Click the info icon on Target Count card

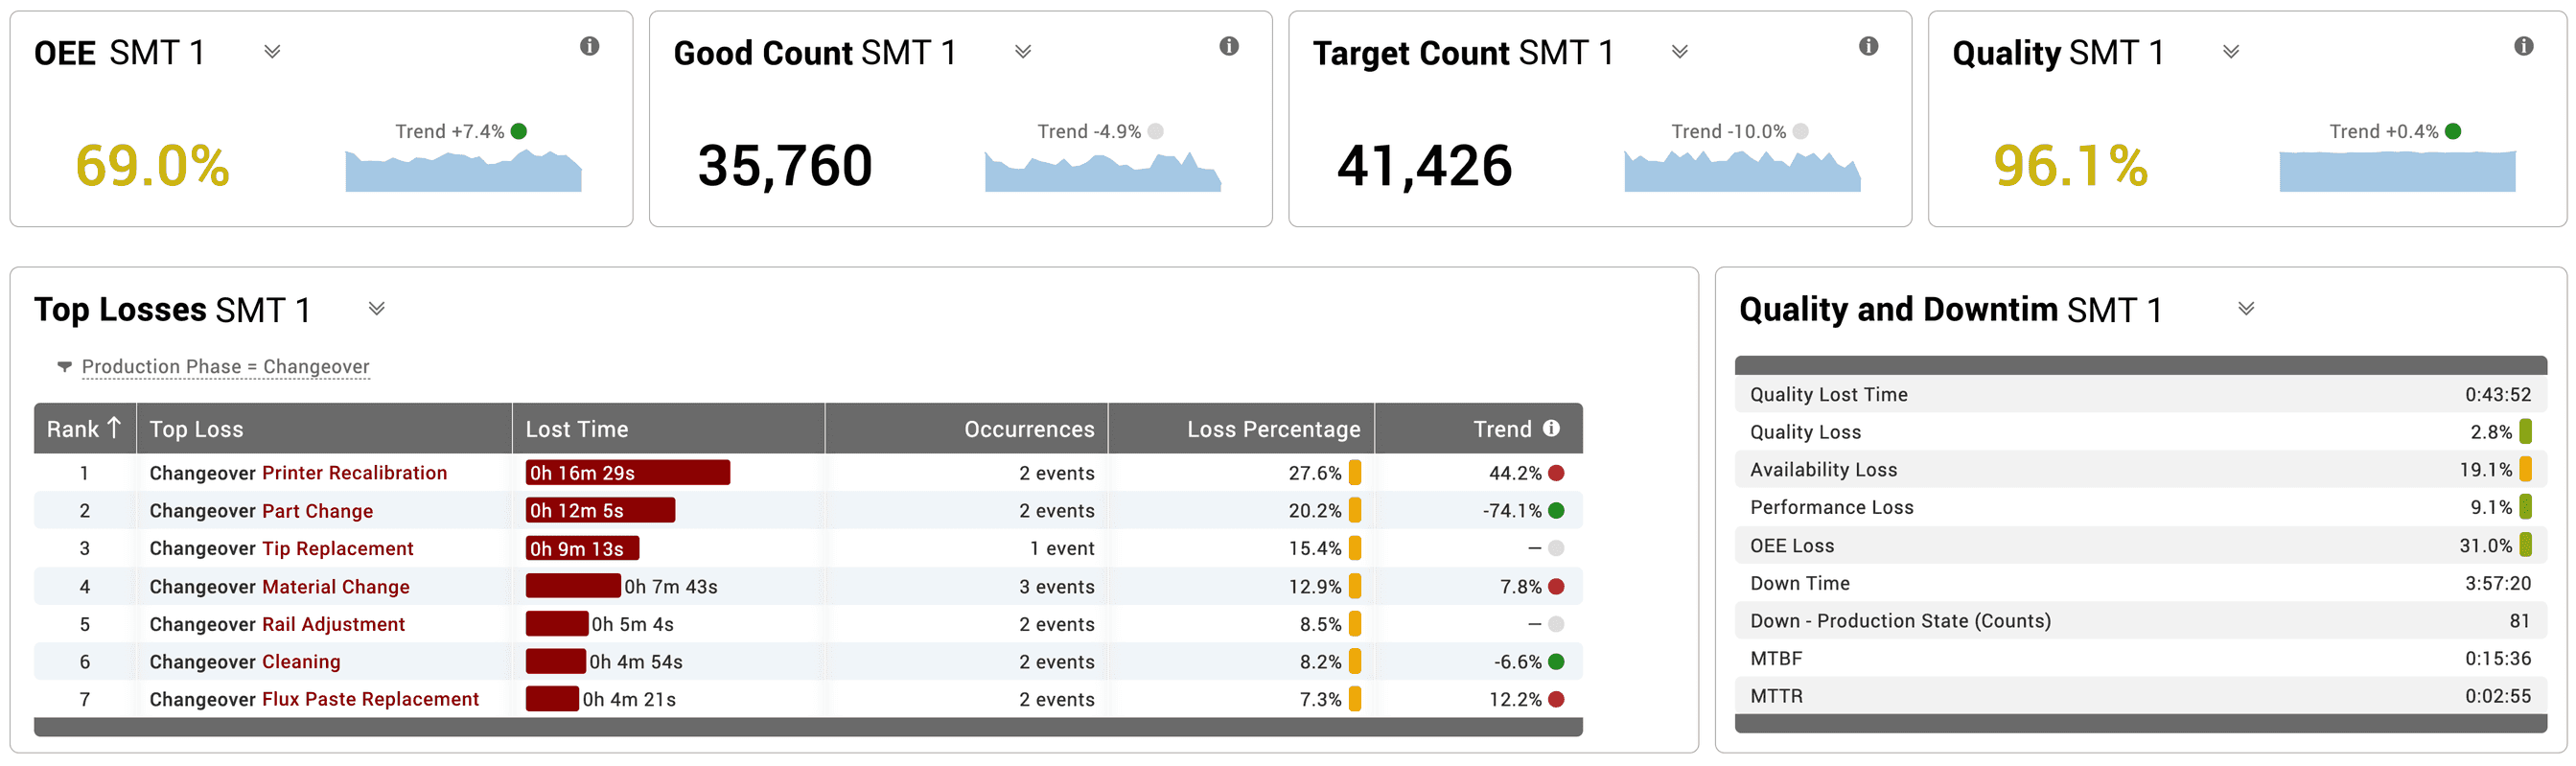click(1867, 46)
